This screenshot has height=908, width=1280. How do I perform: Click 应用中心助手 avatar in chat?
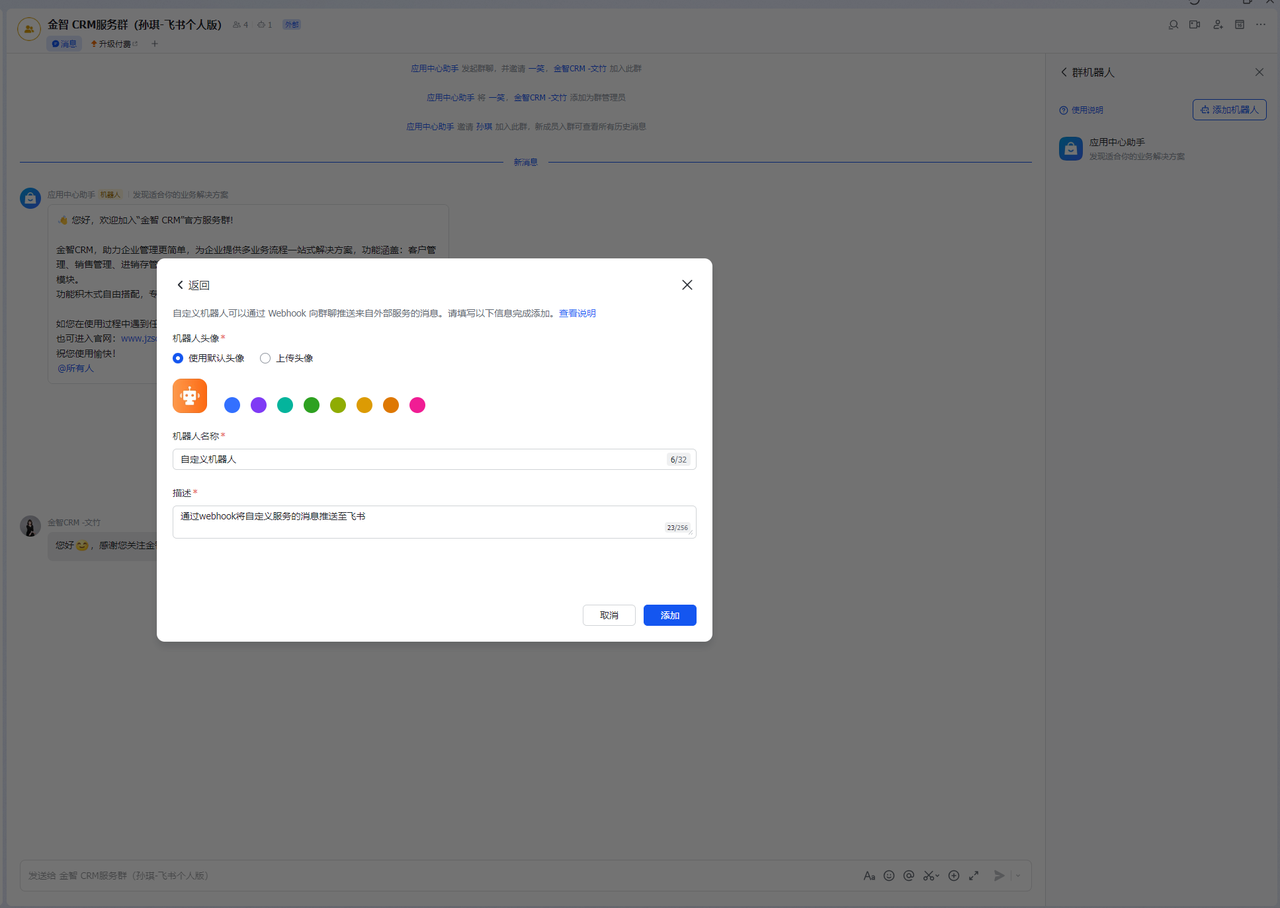tap(31, 198)
